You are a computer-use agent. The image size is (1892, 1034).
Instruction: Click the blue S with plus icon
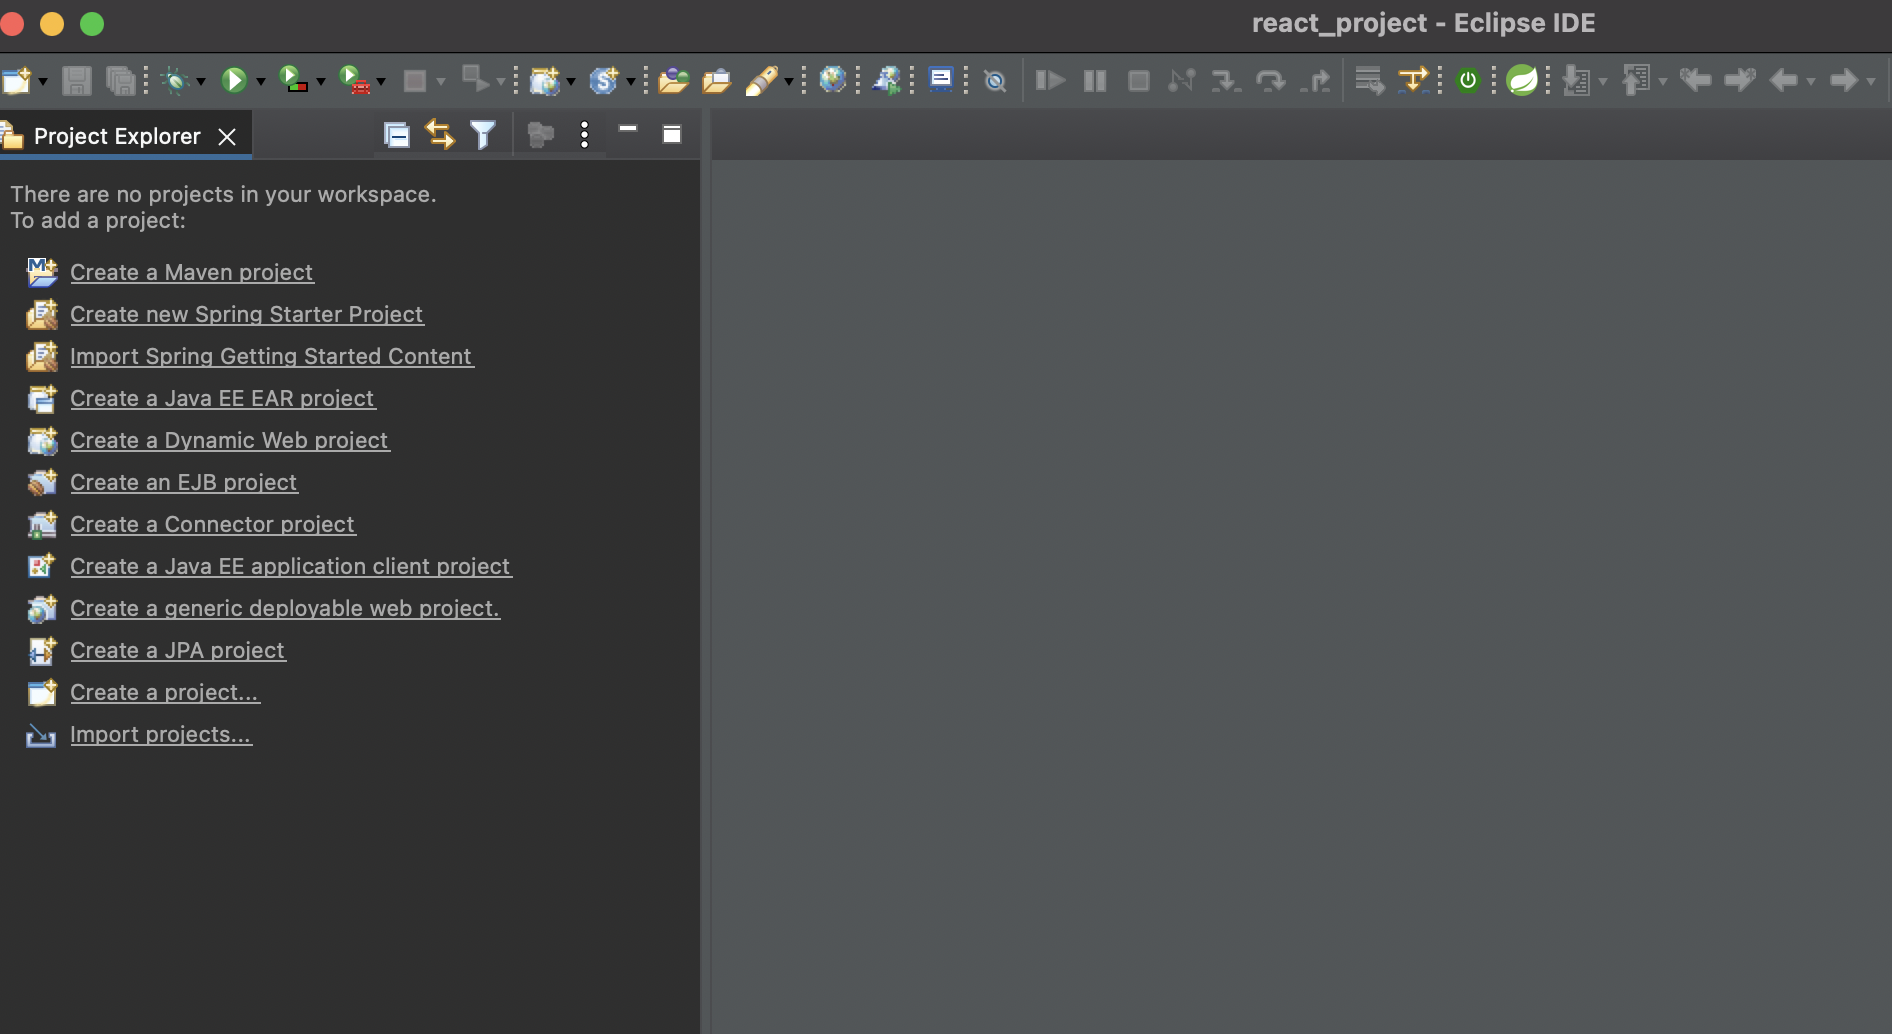click(x=603, y=80)
